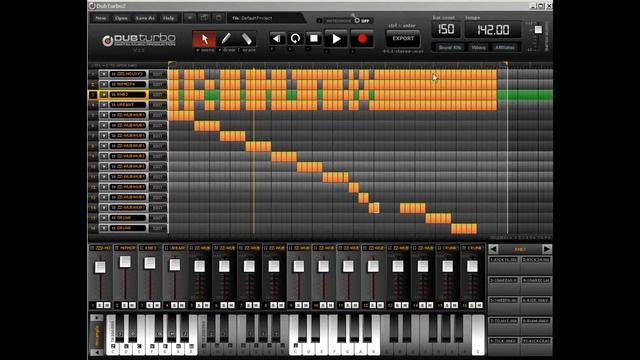The width and height of the screenshot is (640, 360).
Task: Open instrument dropdown for track 1
Action: pyautogui.click(x=104, y=74)
